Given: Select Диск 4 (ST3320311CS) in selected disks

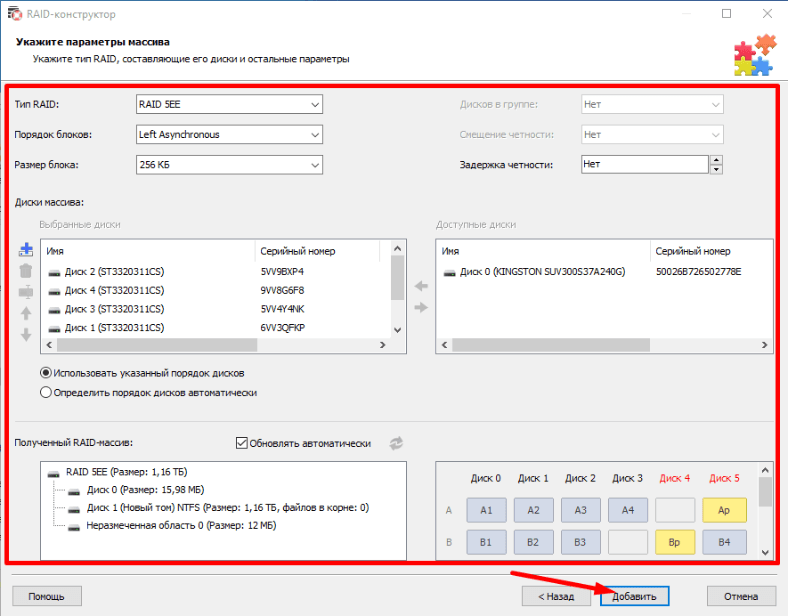Looking at the screenshot, I should point(113,290).
